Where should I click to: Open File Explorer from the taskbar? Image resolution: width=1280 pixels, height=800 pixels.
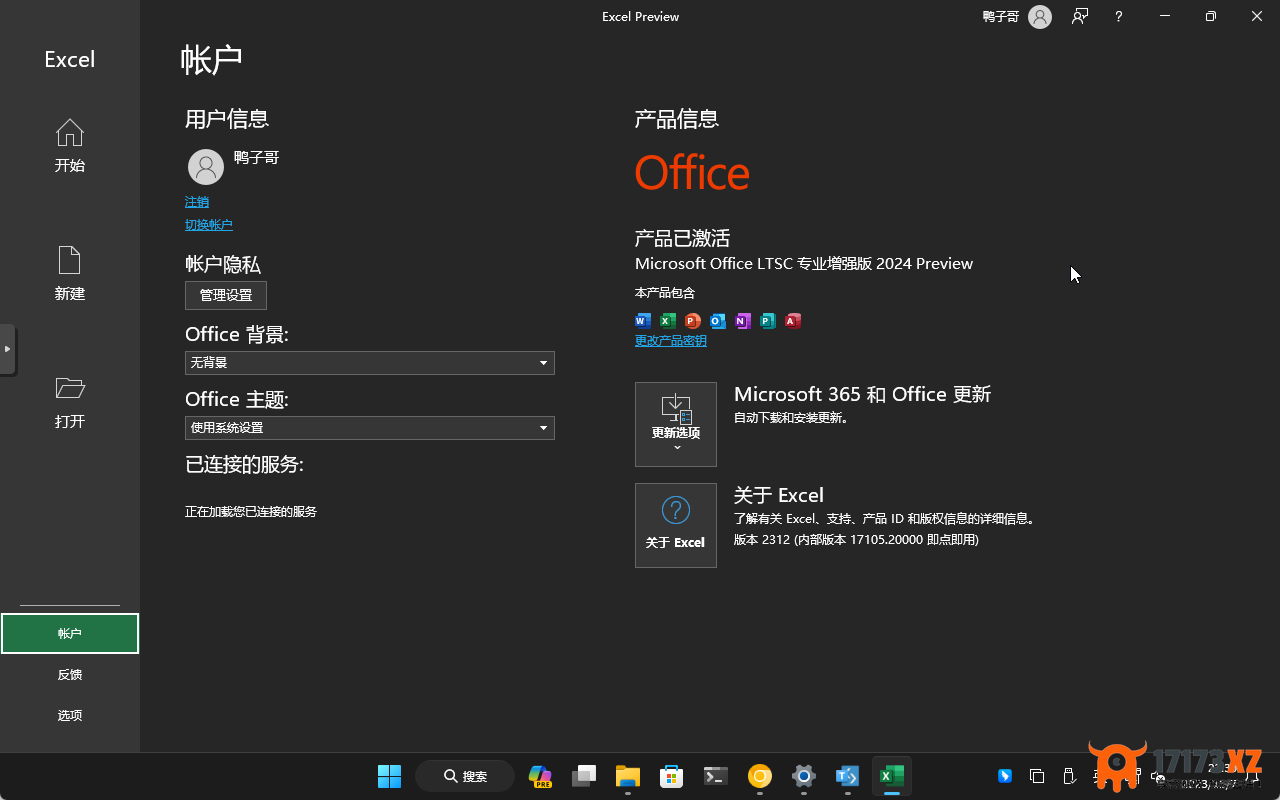628,776
